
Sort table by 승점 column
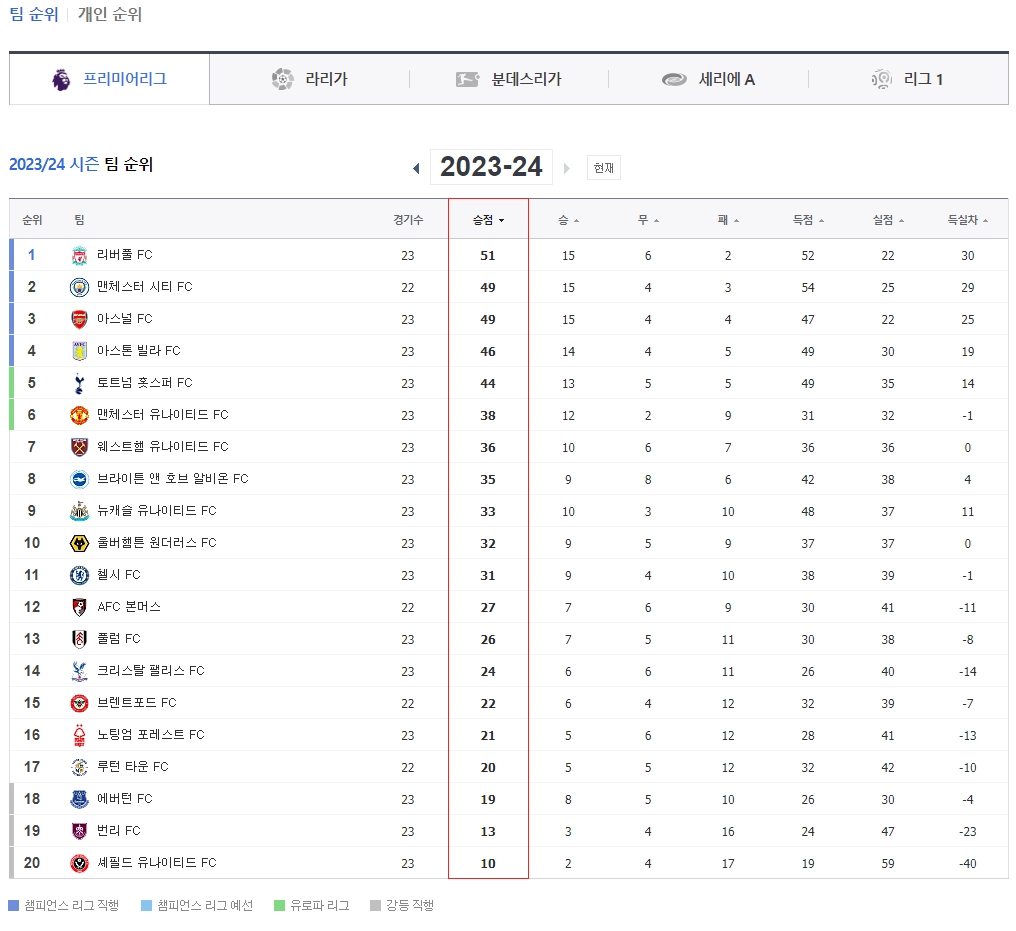488,220
